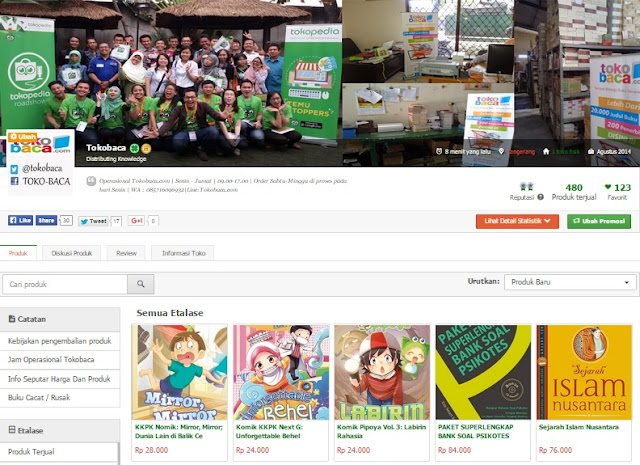Click the Ubah Promosi button
The height and width of the screenshot is (465, 640).
pos(599,221)
